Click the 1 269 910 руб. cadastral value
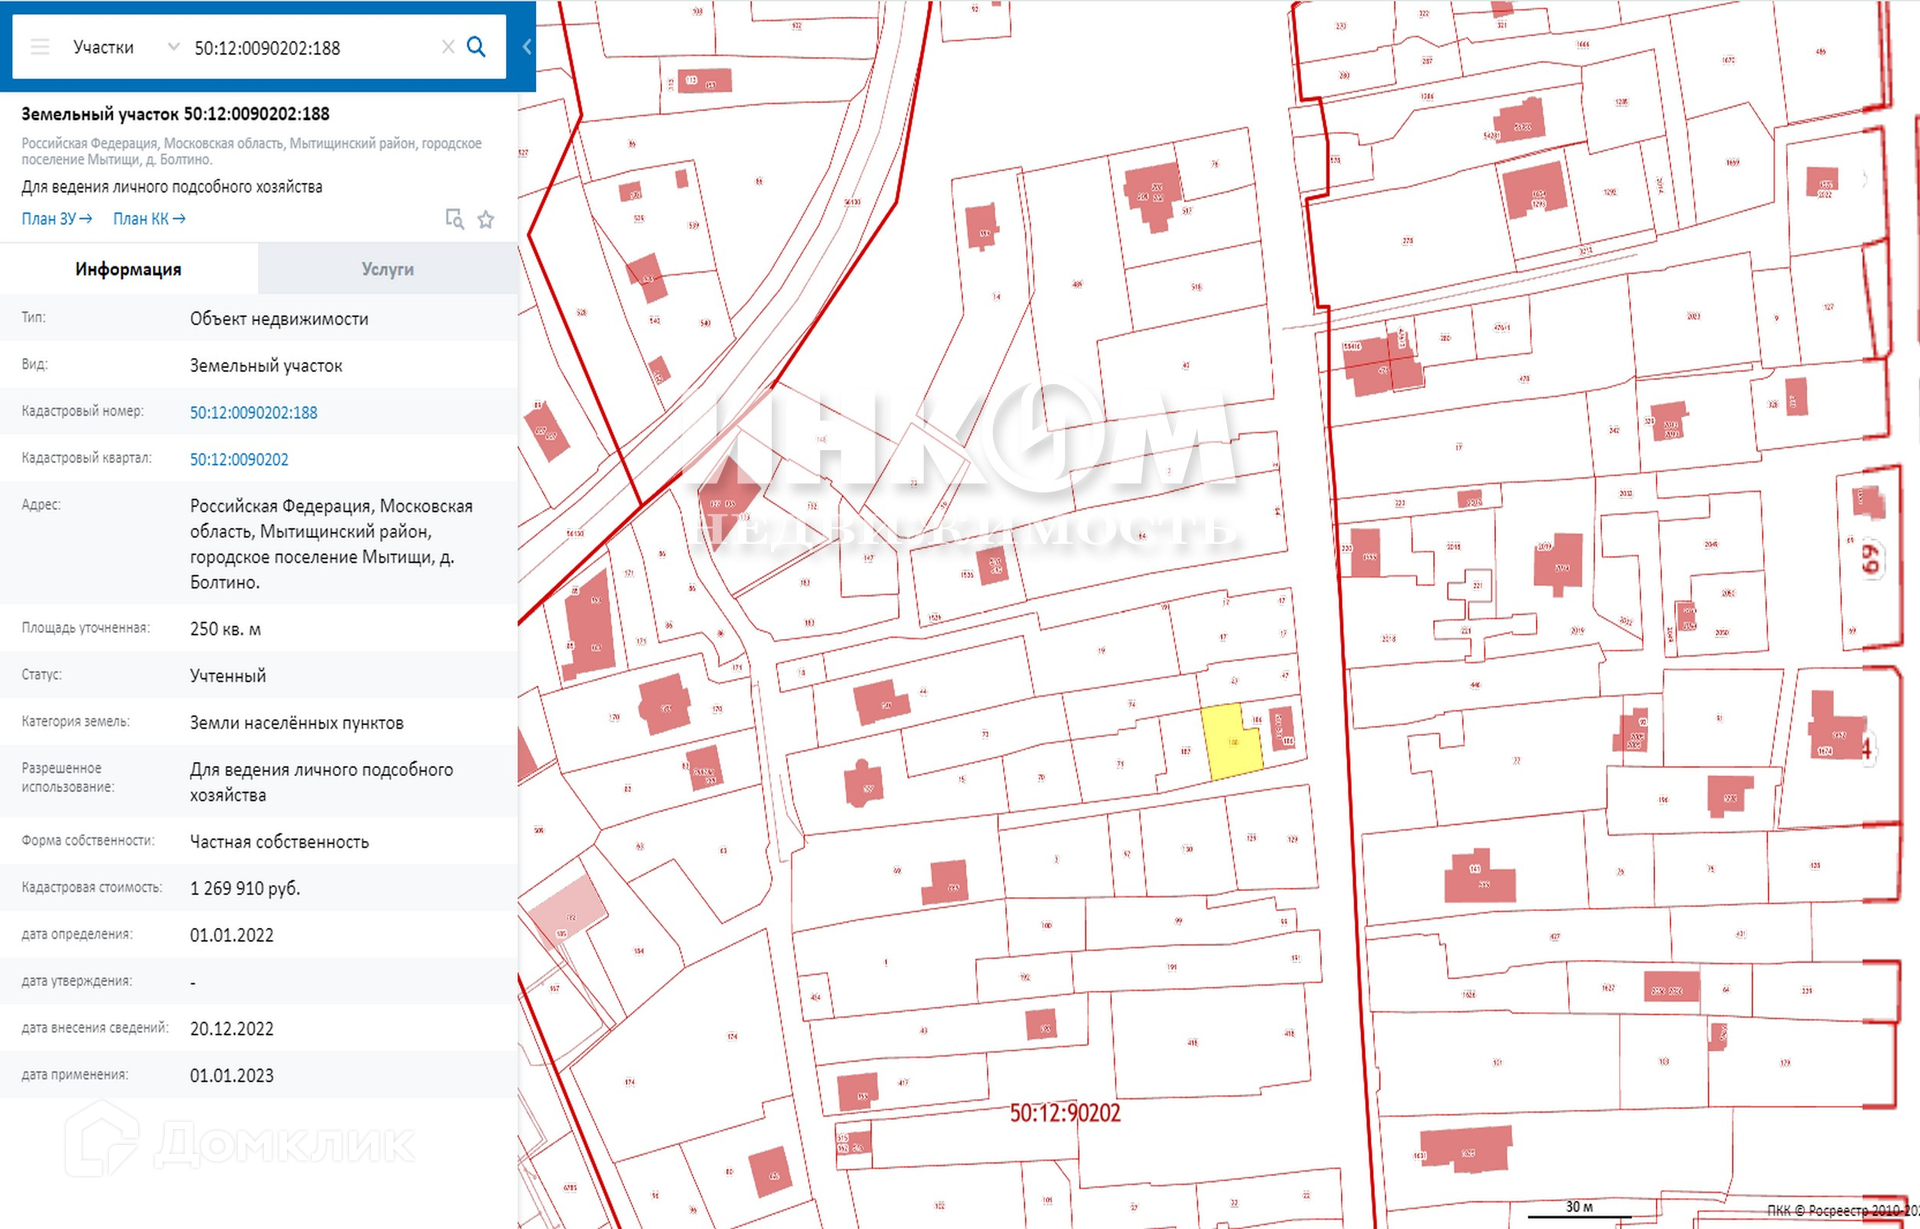Viewport: 1920px width, 1229px height. point(245,888)
